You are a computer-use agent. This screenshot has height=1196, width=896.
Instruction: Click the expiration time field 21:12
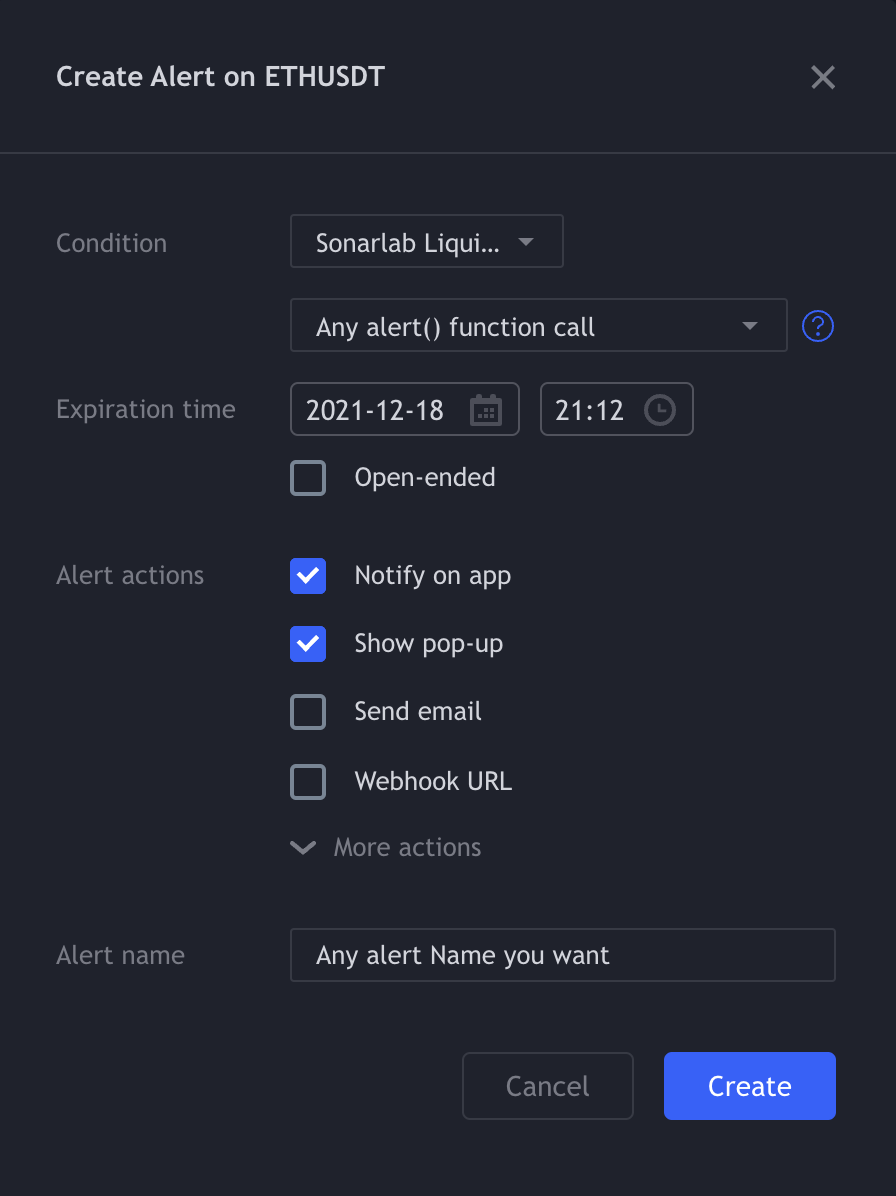[590, 410]
